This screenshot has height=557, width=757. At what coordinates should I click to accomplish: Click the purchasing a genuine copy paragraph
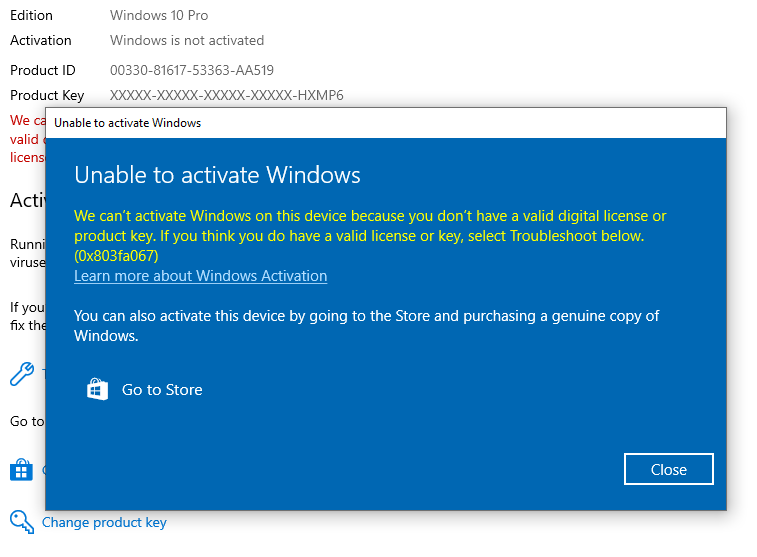[x=366, y=326]
